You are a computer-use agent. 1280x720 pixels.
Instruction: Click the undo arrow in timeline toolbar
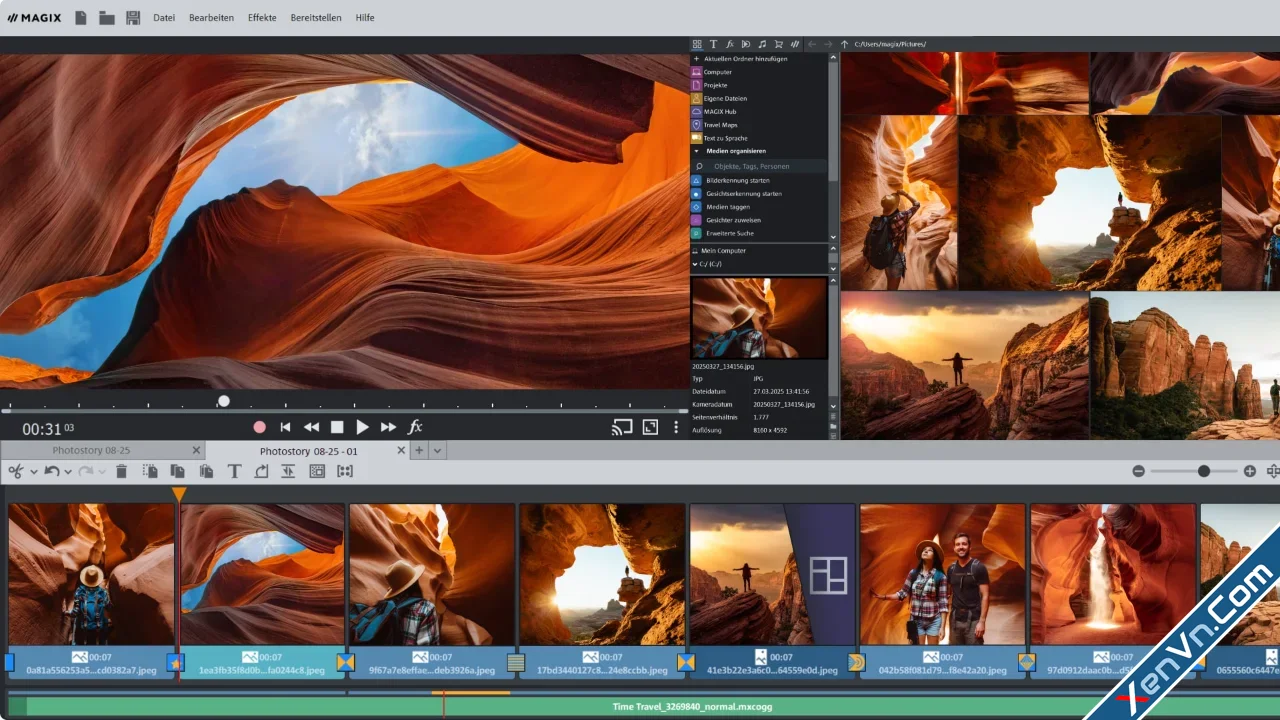(x=51, y=471)
